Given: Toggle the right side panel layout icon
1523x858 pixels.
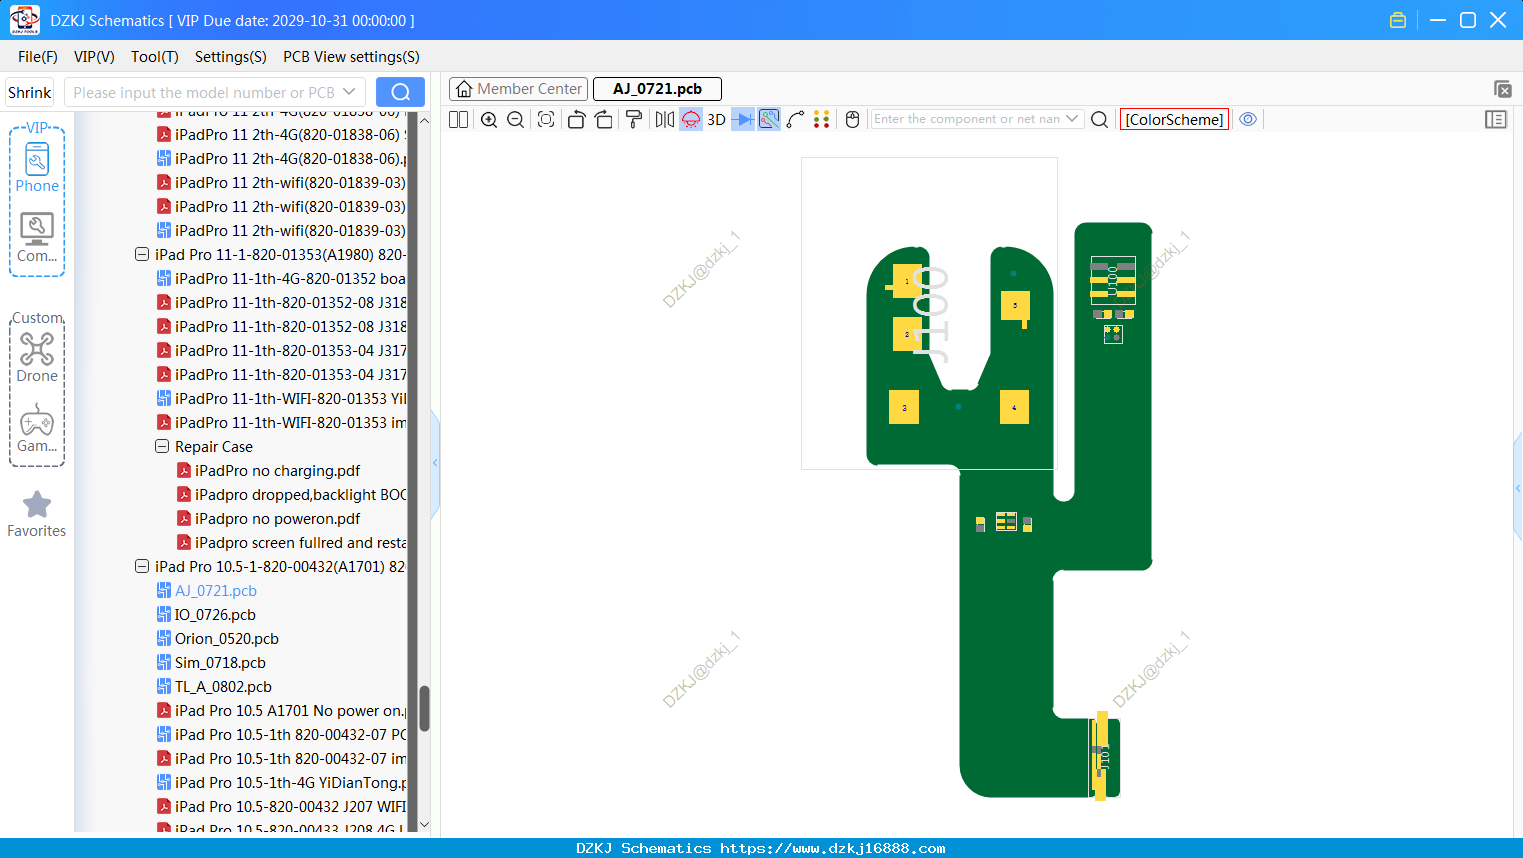Looking at the screenshot, I should (1496, 119).
